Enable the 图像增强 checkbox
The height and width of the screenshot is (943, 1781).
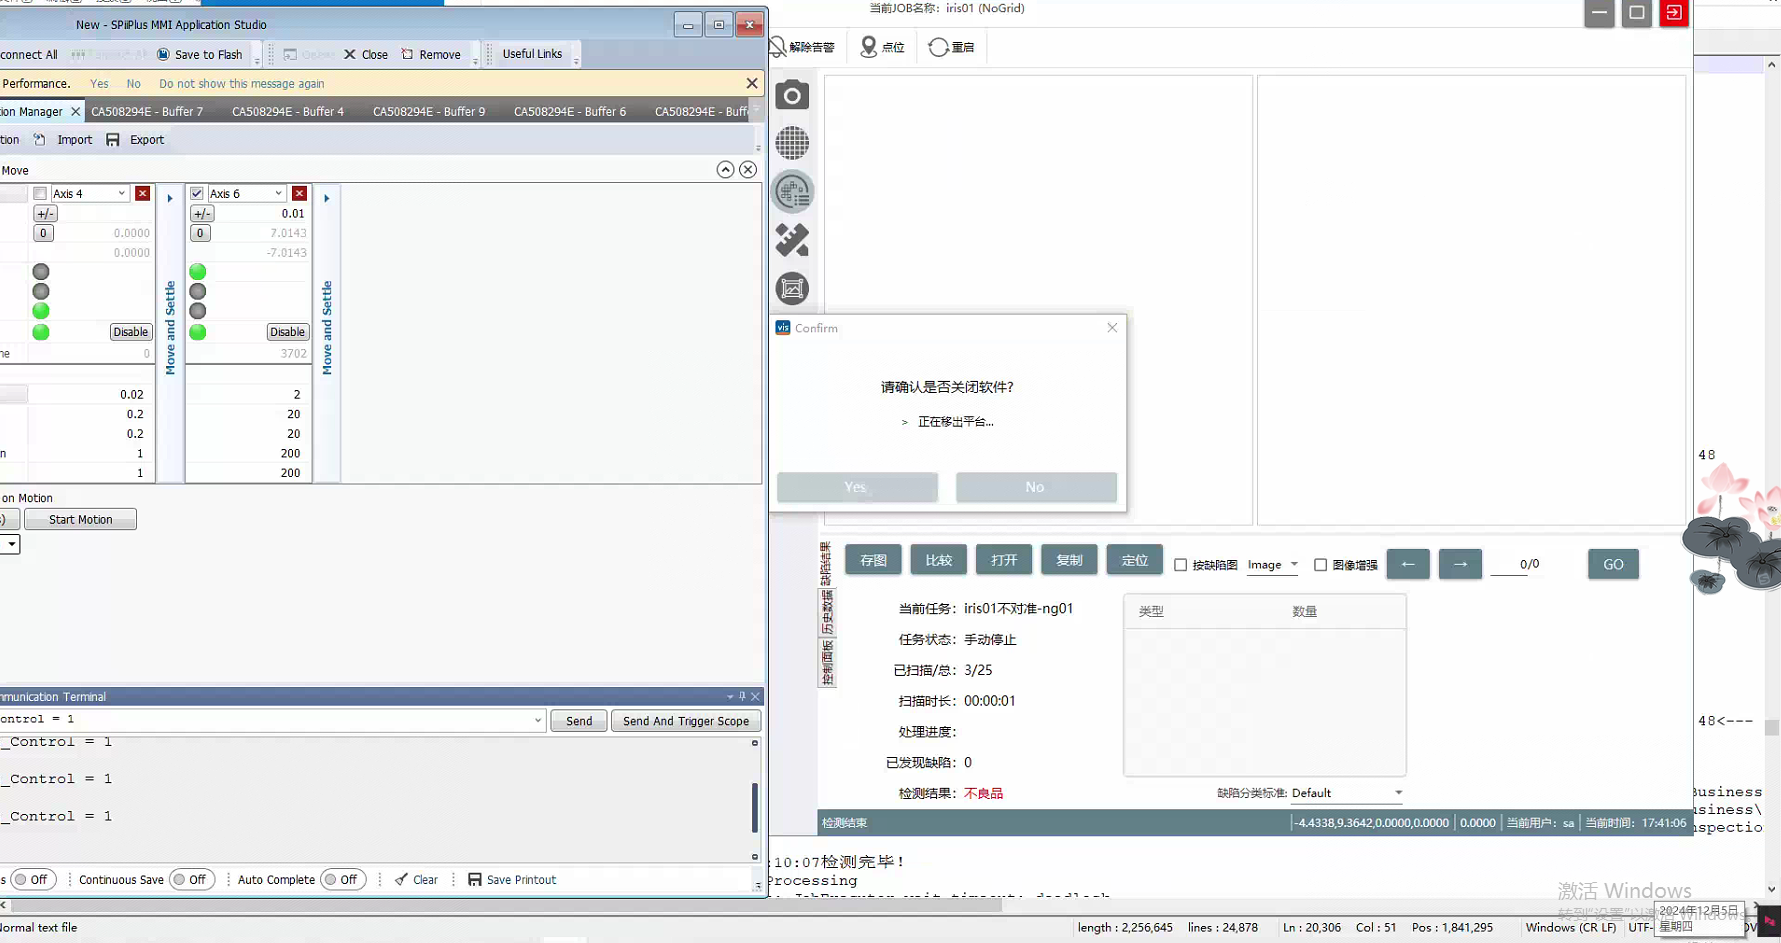tap(1320, 565)
